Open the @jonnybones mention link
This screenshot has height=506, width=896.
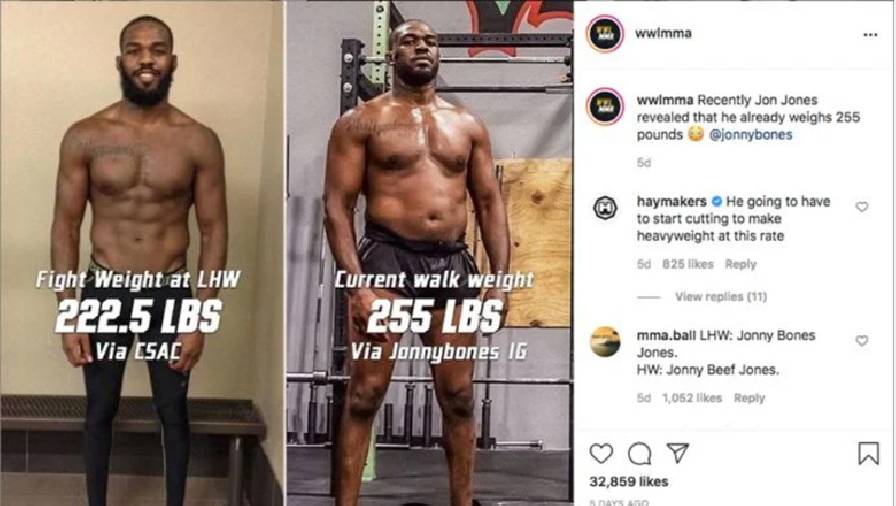pyautogui.click(x=750, y=135)
